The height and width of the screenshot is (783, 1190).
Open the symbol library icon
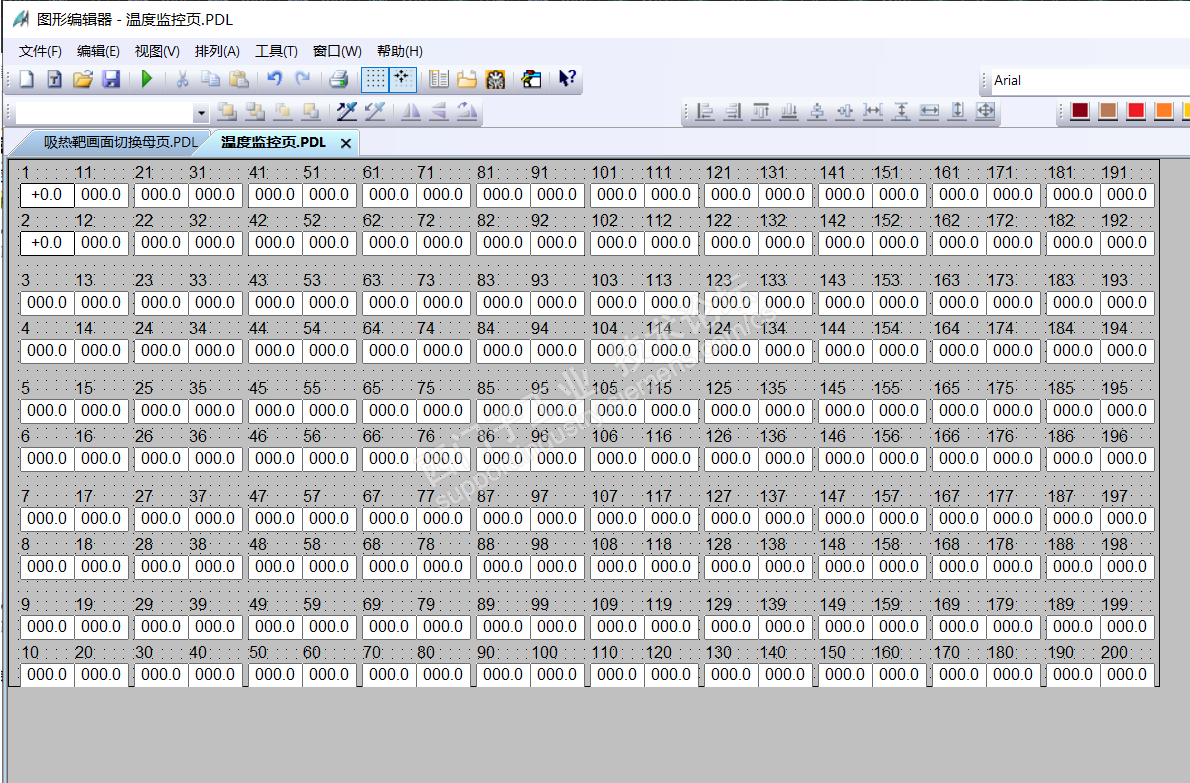pos(439,79)
